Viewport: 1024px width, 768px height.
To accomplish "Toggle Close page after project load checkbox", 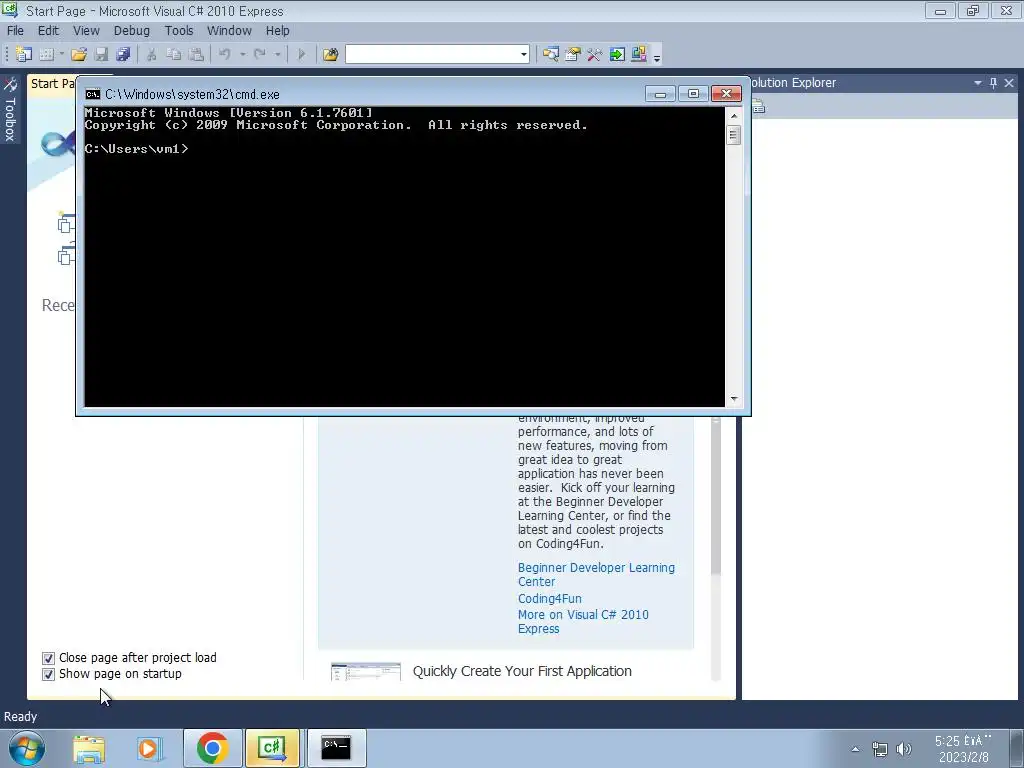I will (x=48, y=658).
